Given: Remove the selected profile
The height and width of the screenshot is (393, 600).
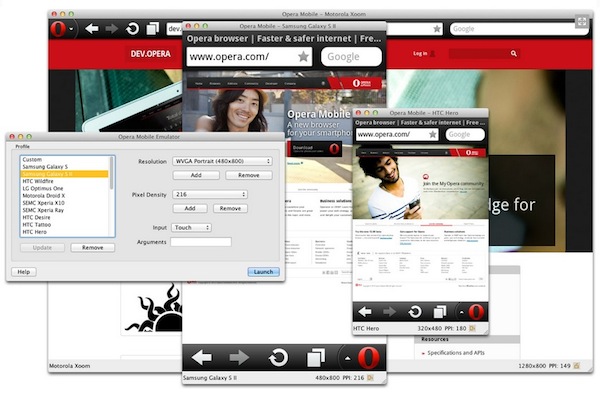Looking at the screenshot, I should click(x=93, y=248).
